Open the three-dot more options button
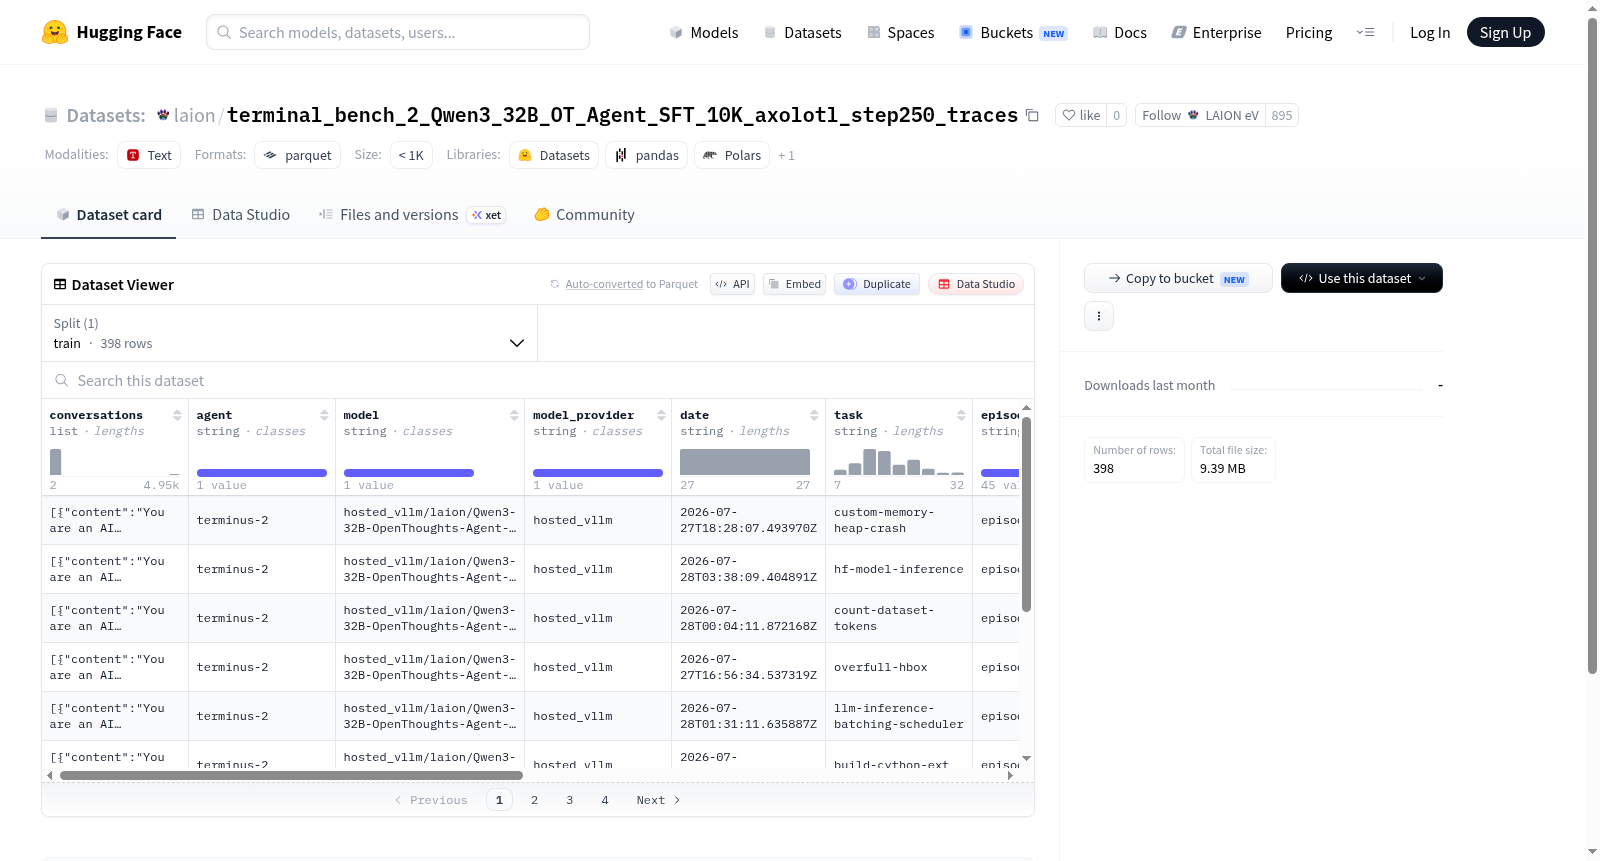This screenshot has height=861, width=1600. (1099, 316)
